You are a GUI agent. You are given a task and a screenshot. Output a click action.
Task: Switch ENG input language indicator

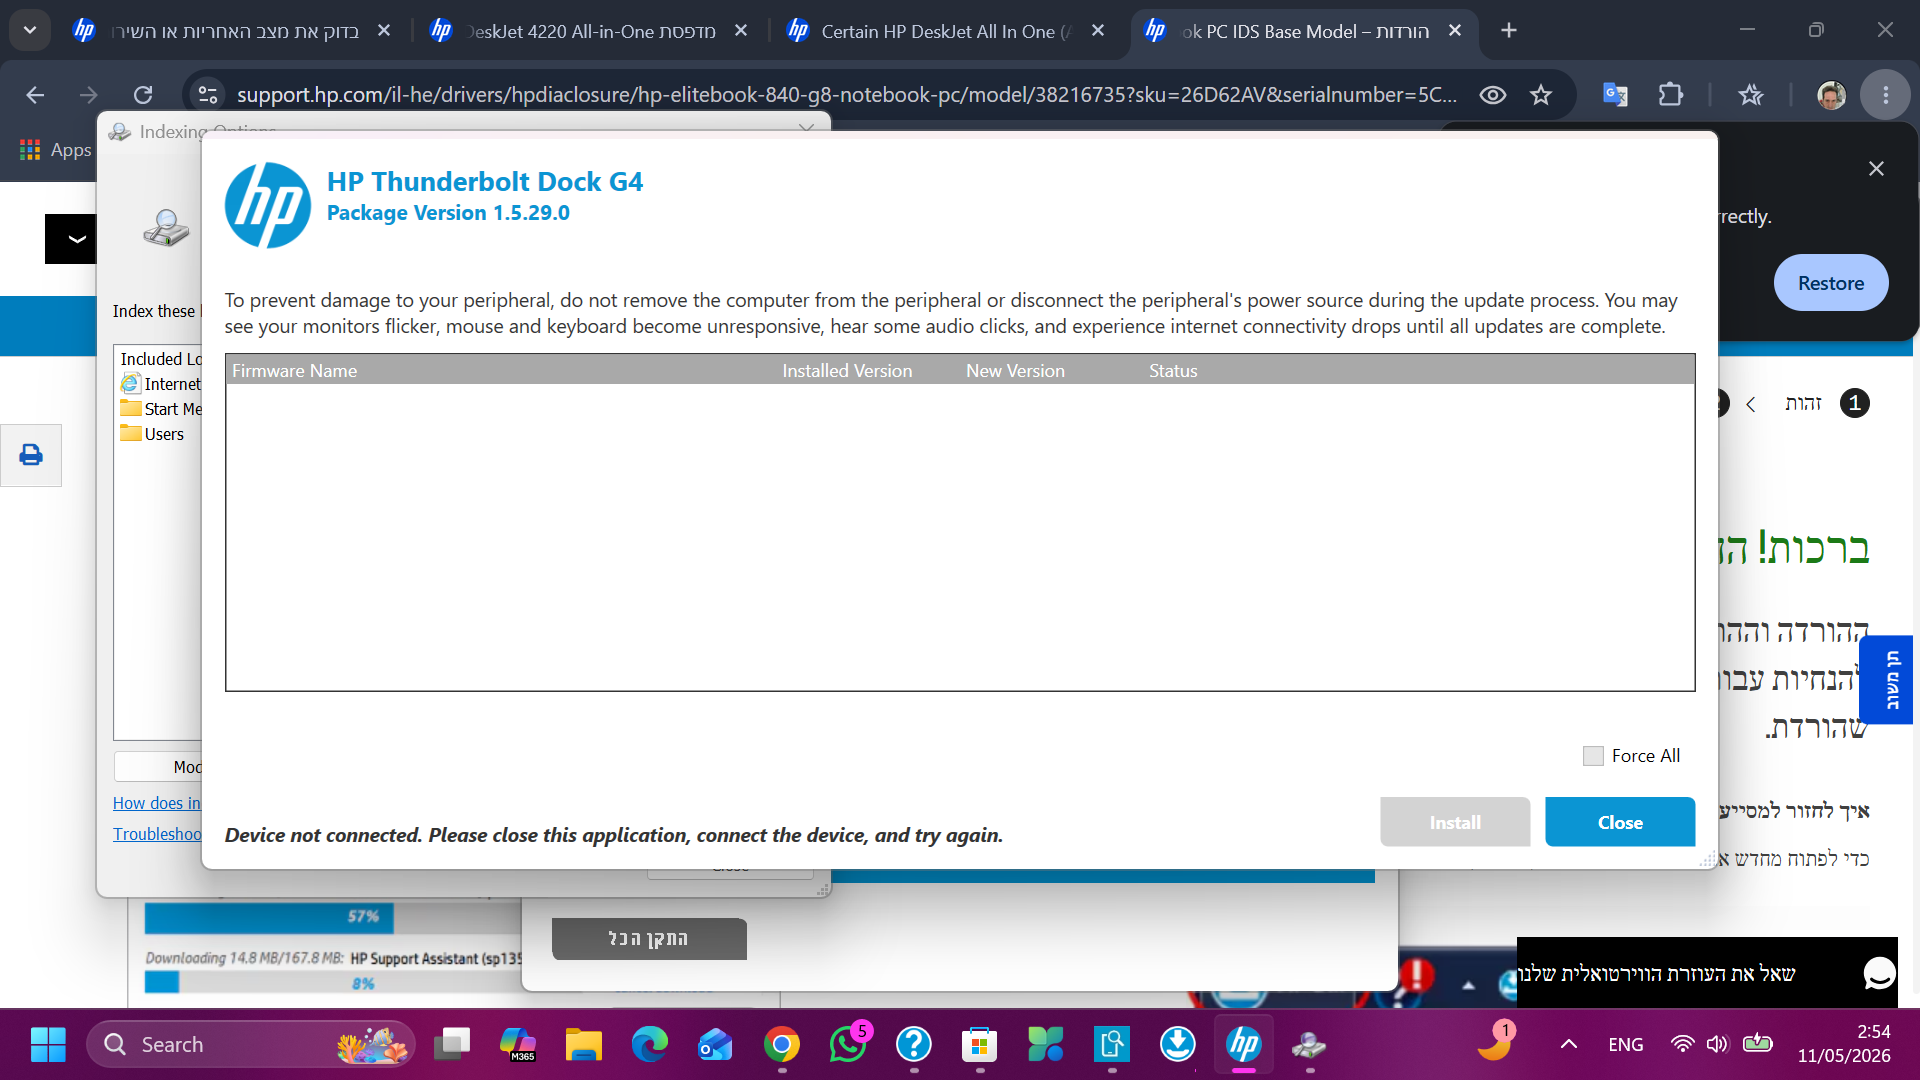coord(1626,1045)
